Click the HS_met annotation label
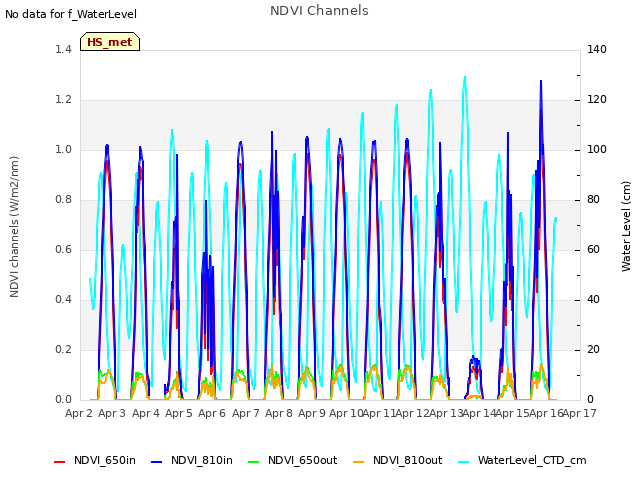 click(x=110, y=42)
